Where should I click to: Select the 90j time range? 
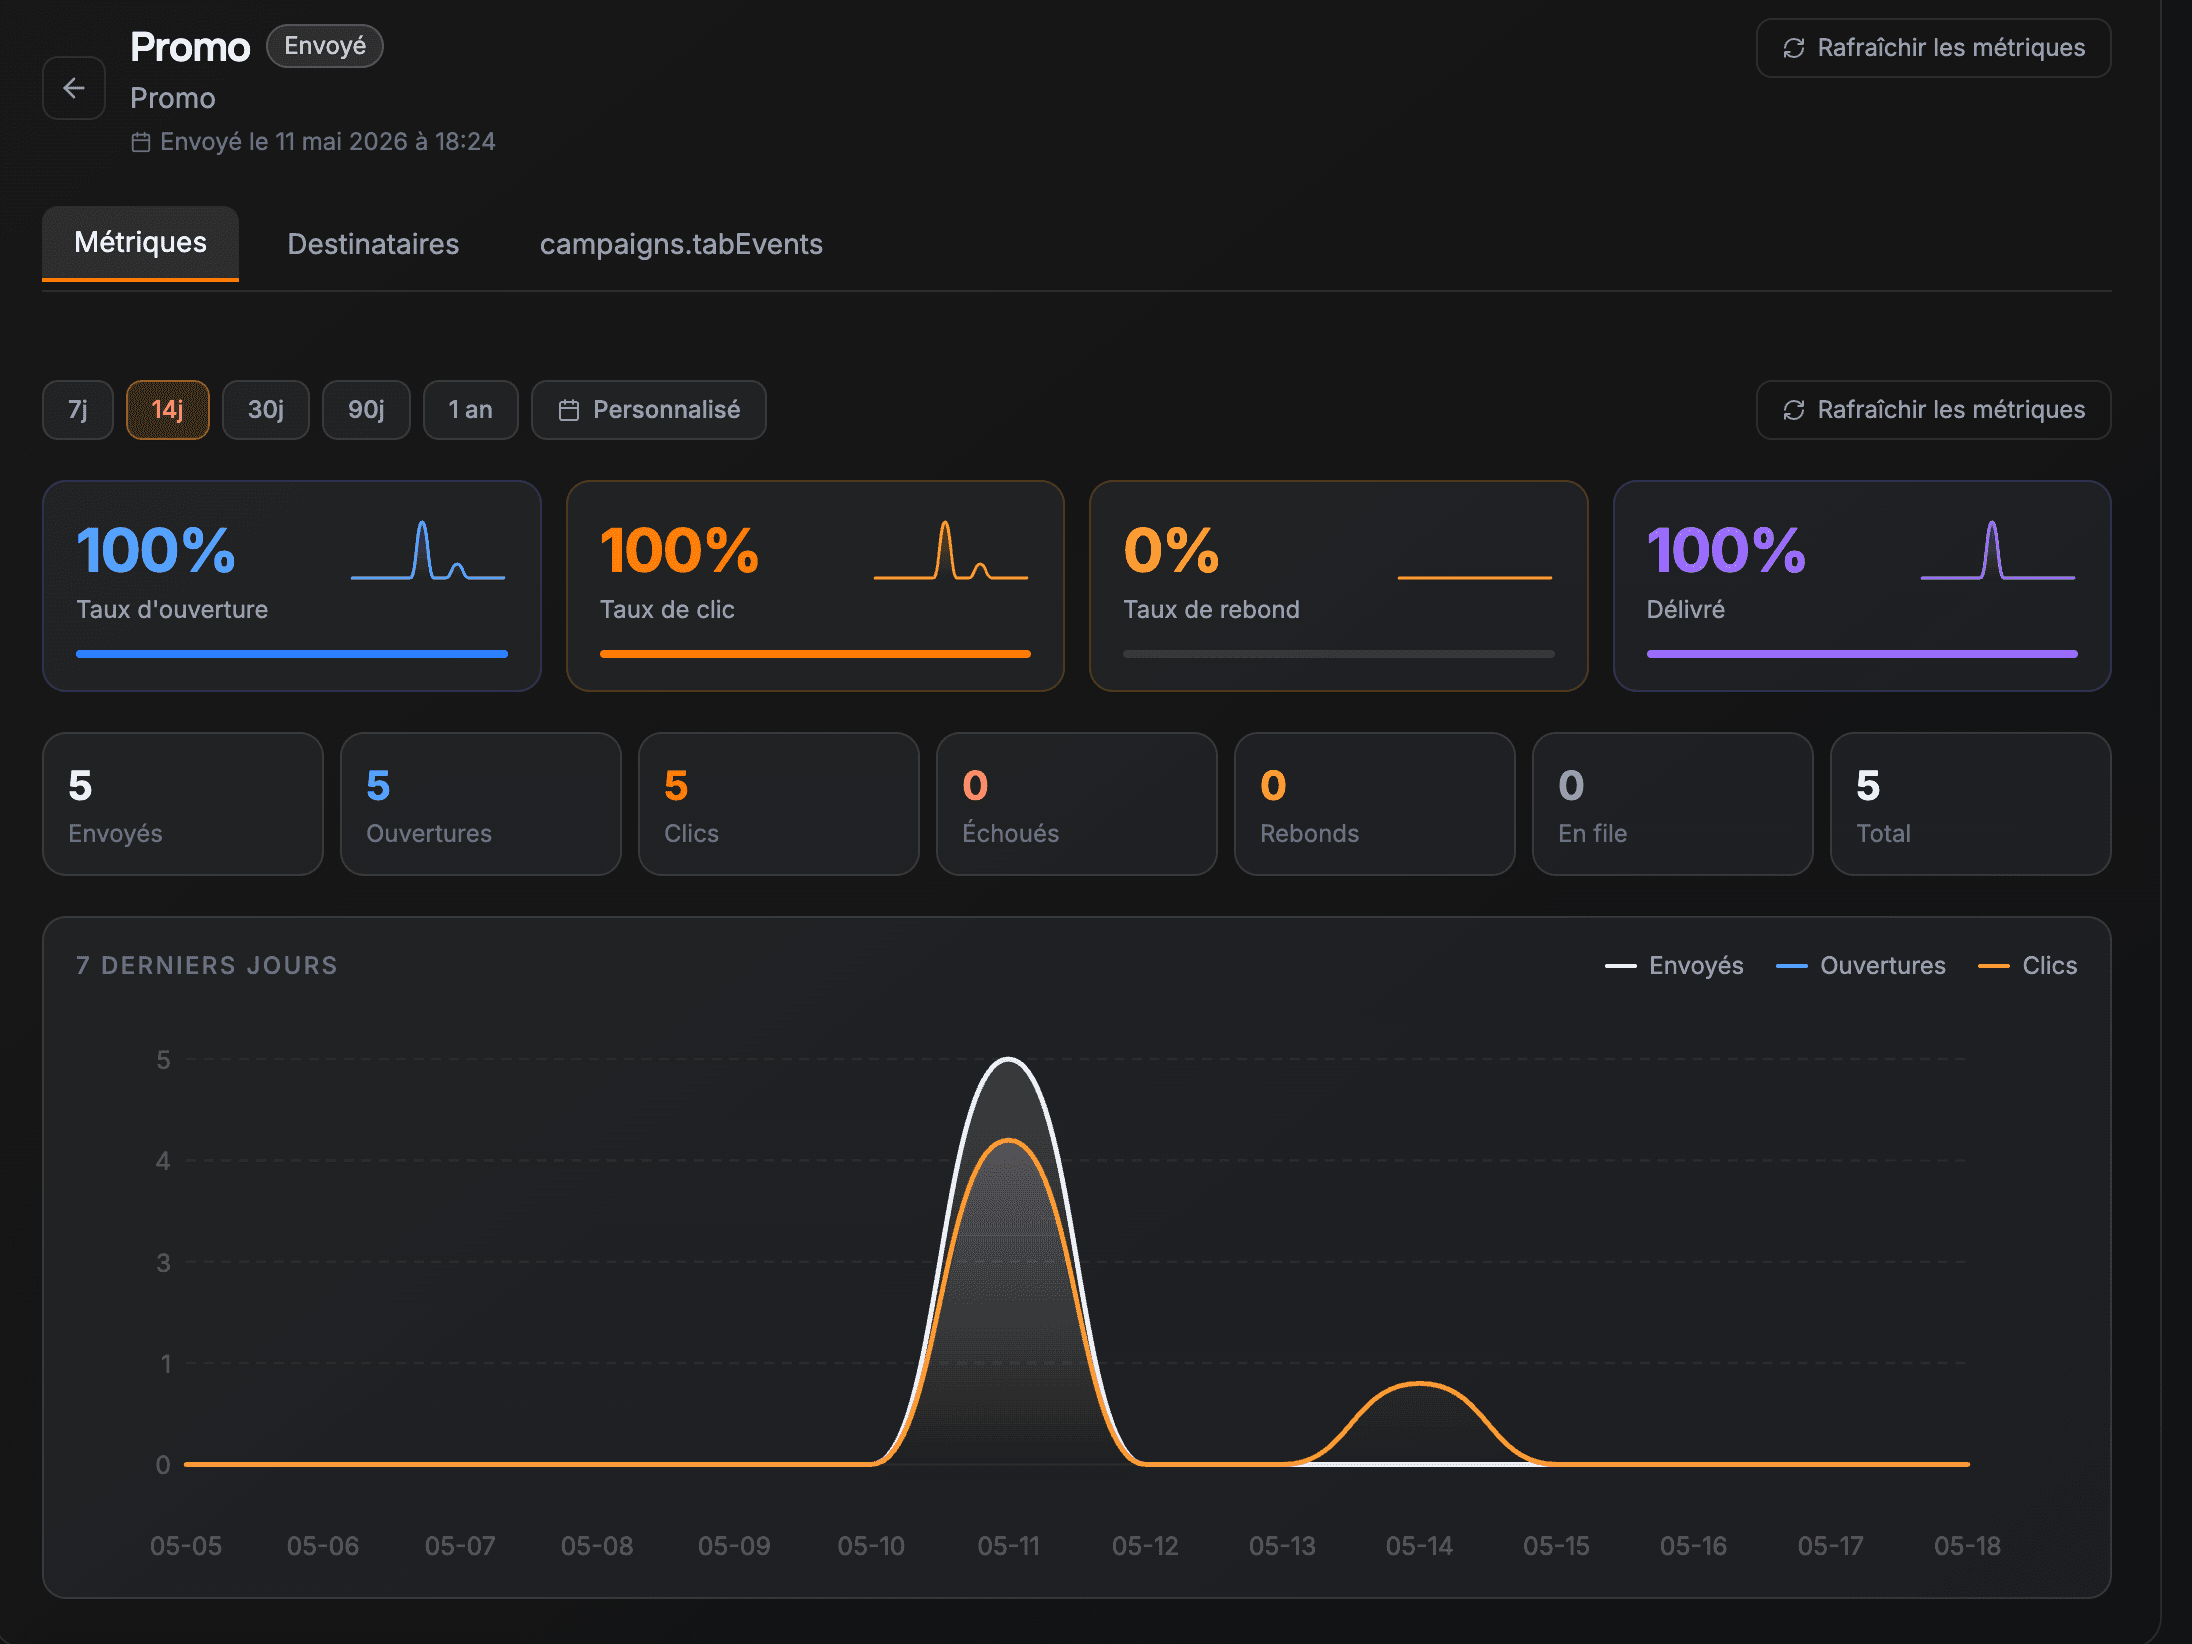coord(366,410)
